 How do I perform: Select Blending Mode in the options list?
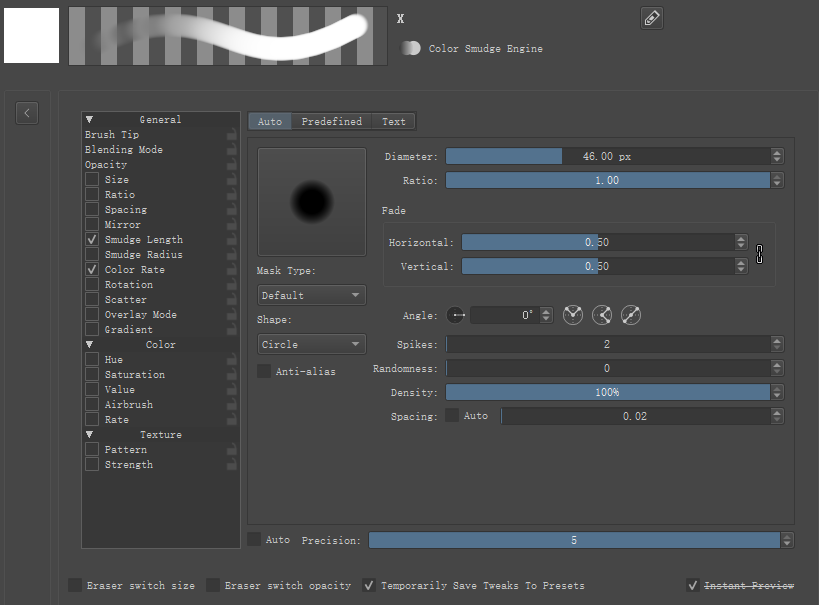tap(124, 150)
